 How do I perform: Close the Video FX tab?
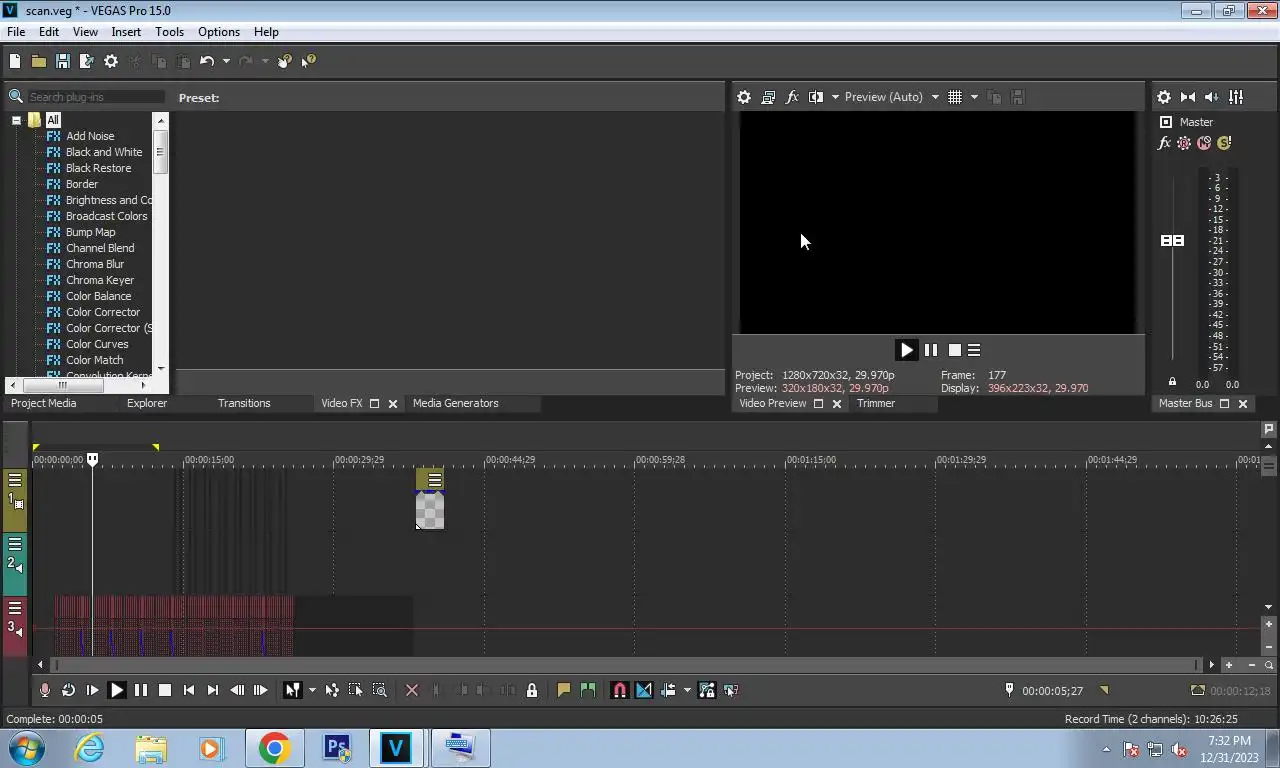point(393,404)
